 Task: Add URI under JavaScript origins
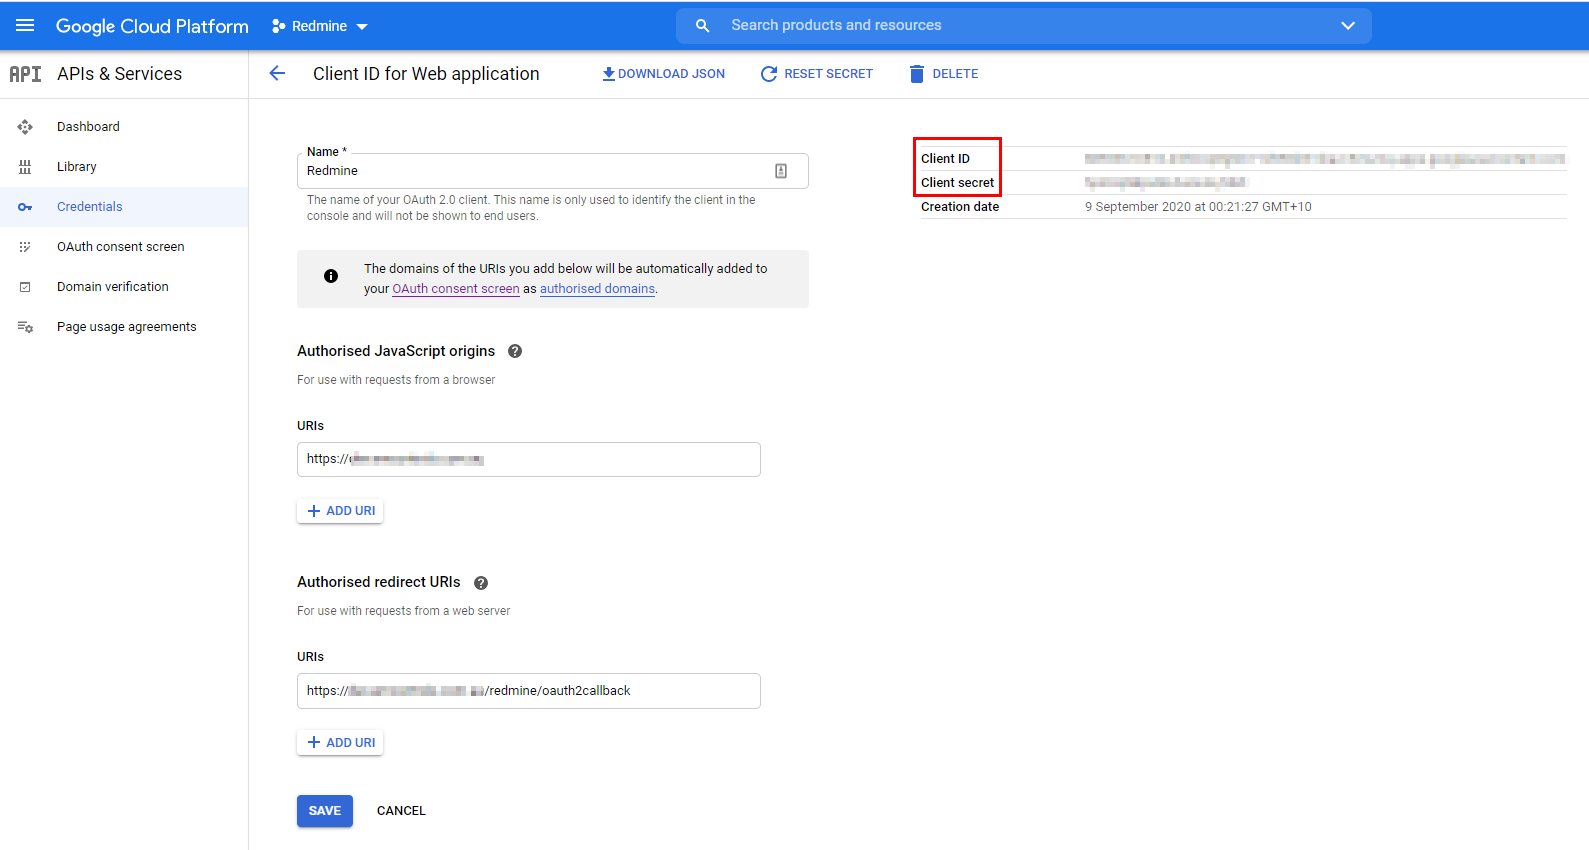click(x=340, y=511)
